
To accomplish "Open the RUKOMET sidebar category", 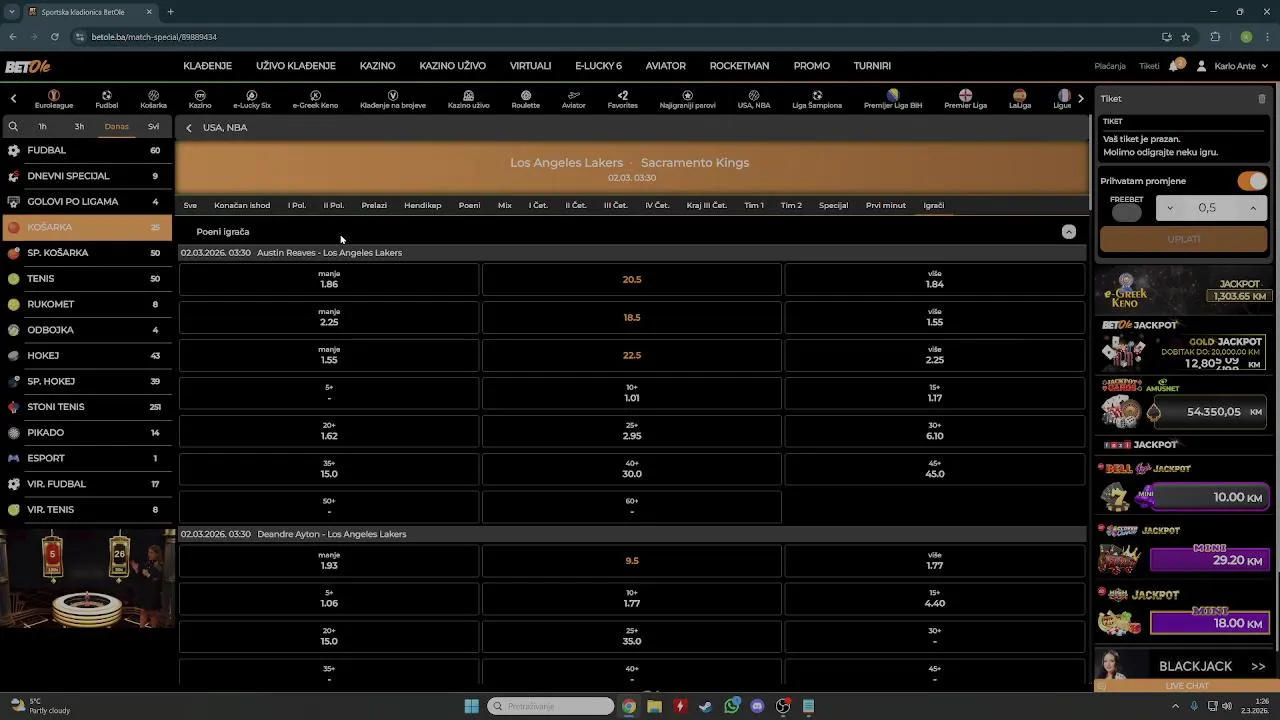I will coord(86,304).
